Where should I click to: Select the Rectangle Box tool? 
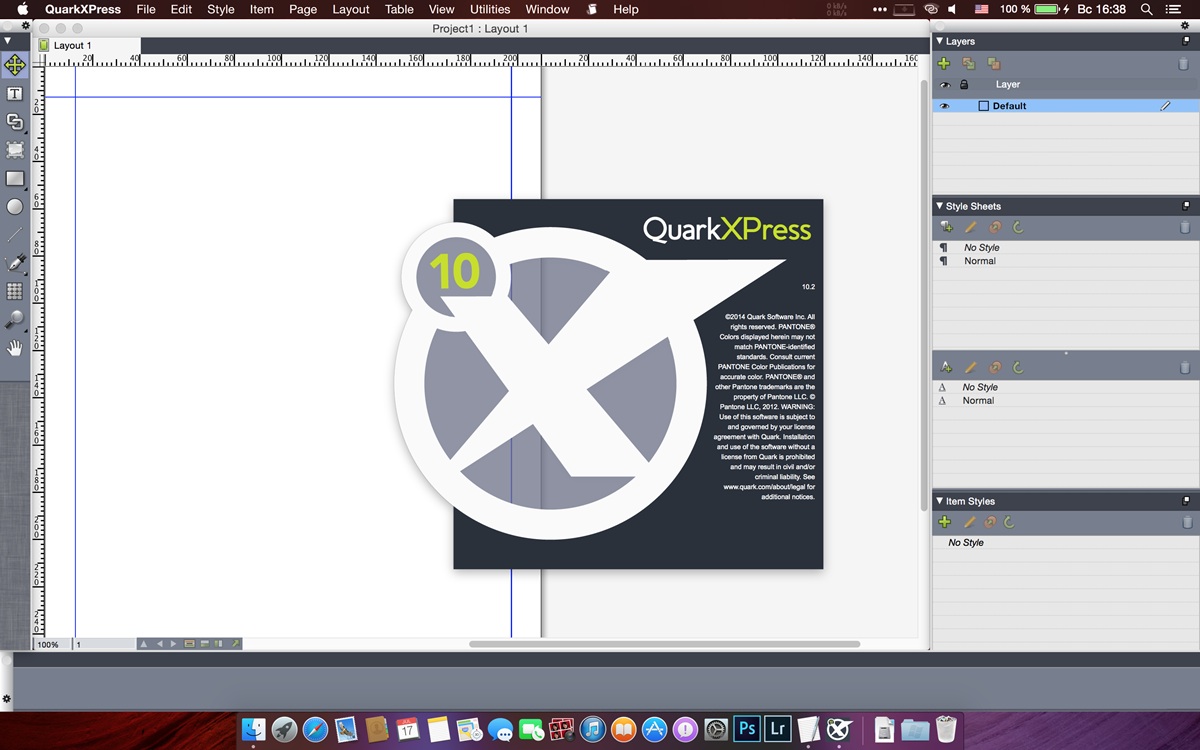[x=15, y=178]
